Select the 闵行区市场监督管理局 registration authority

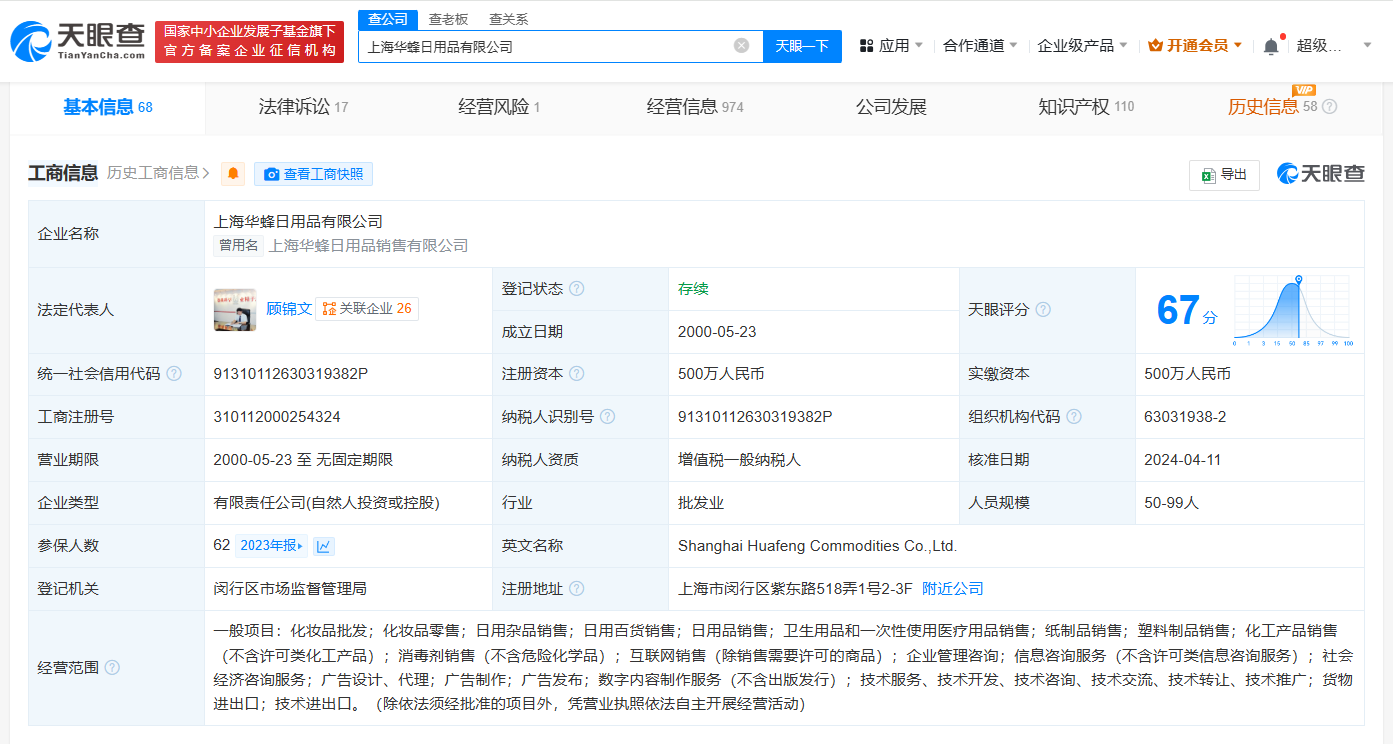tap(290, 589)
